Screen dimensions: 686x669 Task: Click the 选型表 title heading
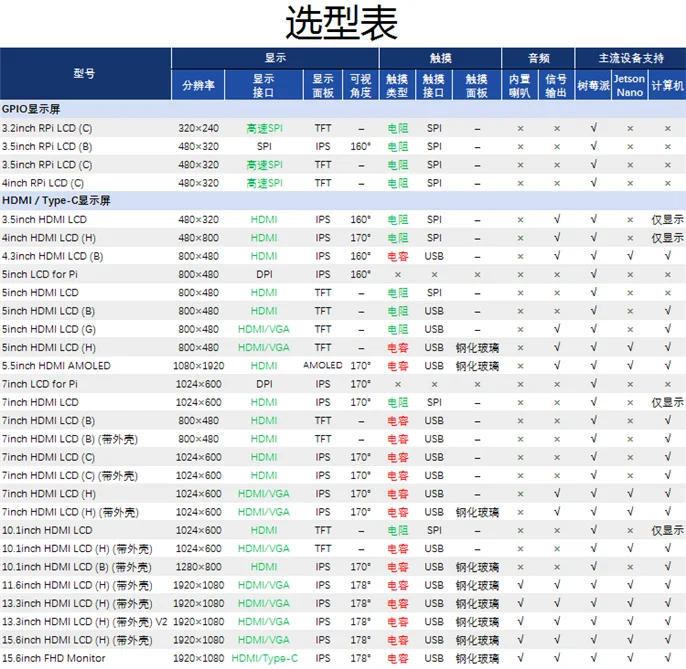(342, 22)
